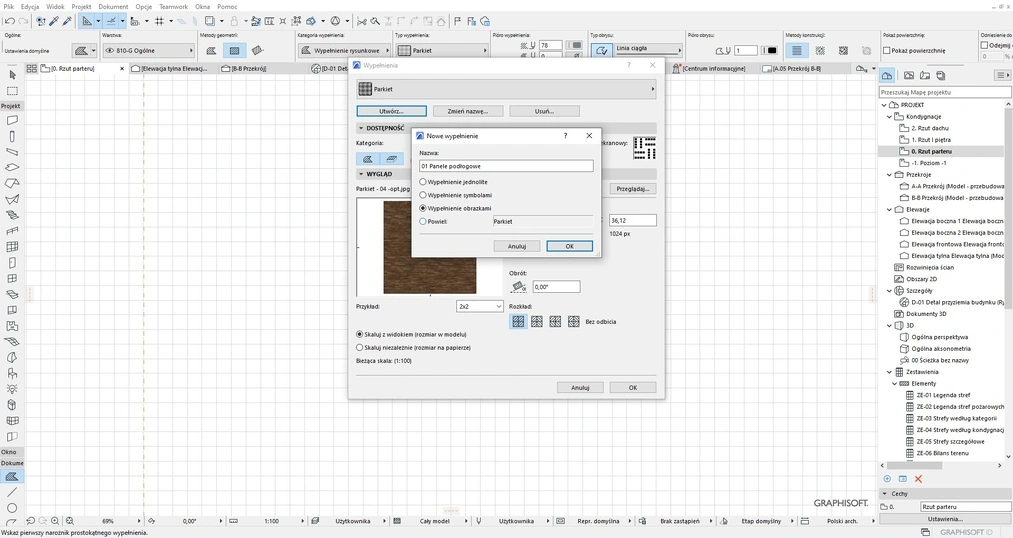Open the Project Map icon in navigator
Image resolution: width=1013 pixels, height=538 pixels.
point(887,76)
